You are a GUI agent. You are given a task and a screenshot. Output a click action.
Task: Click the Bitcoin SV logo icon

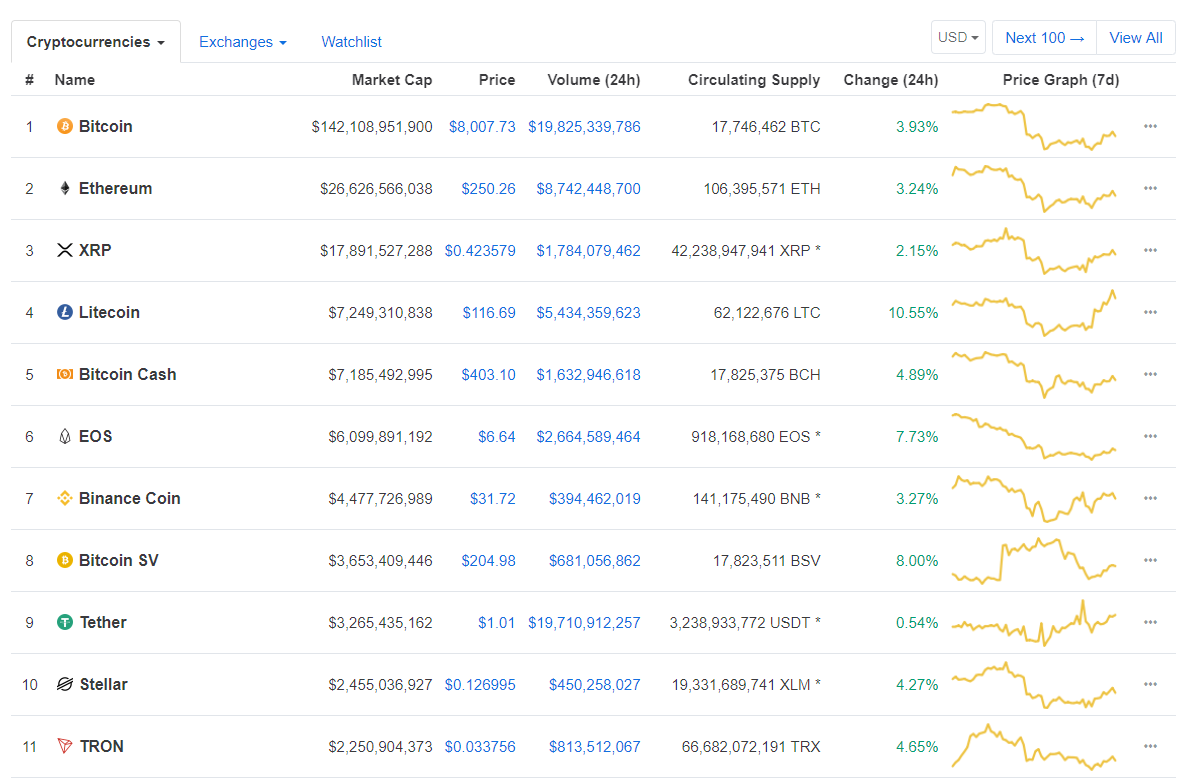click(65, 560)
